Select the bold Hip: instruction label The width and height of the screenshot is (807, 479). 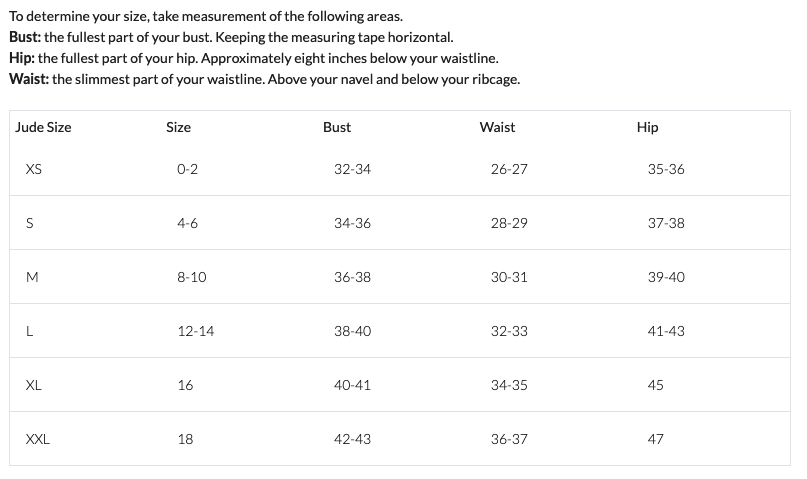pos(22,58)
